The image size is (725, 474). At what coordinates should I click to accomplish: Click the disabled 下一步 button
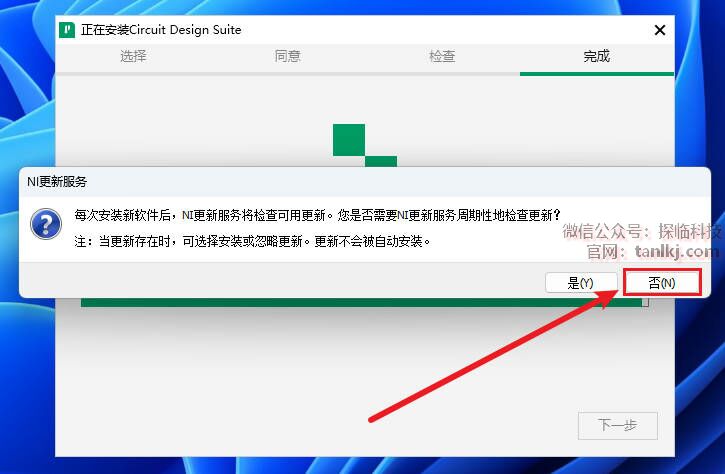tap(618, 425)
